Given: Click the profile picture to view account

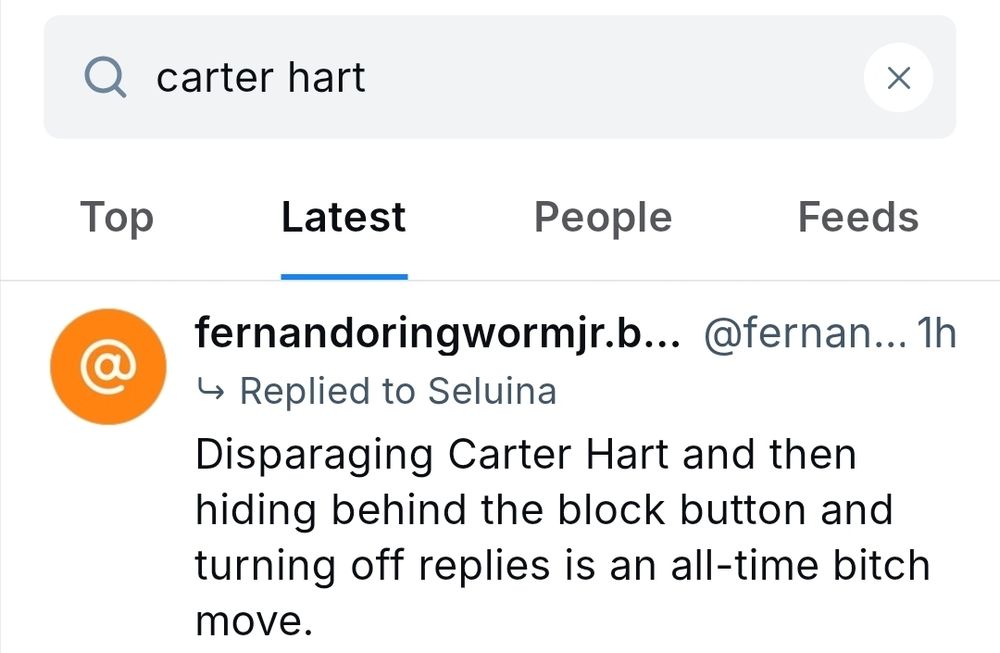Looking at the screenshot, I should [107, 367].
